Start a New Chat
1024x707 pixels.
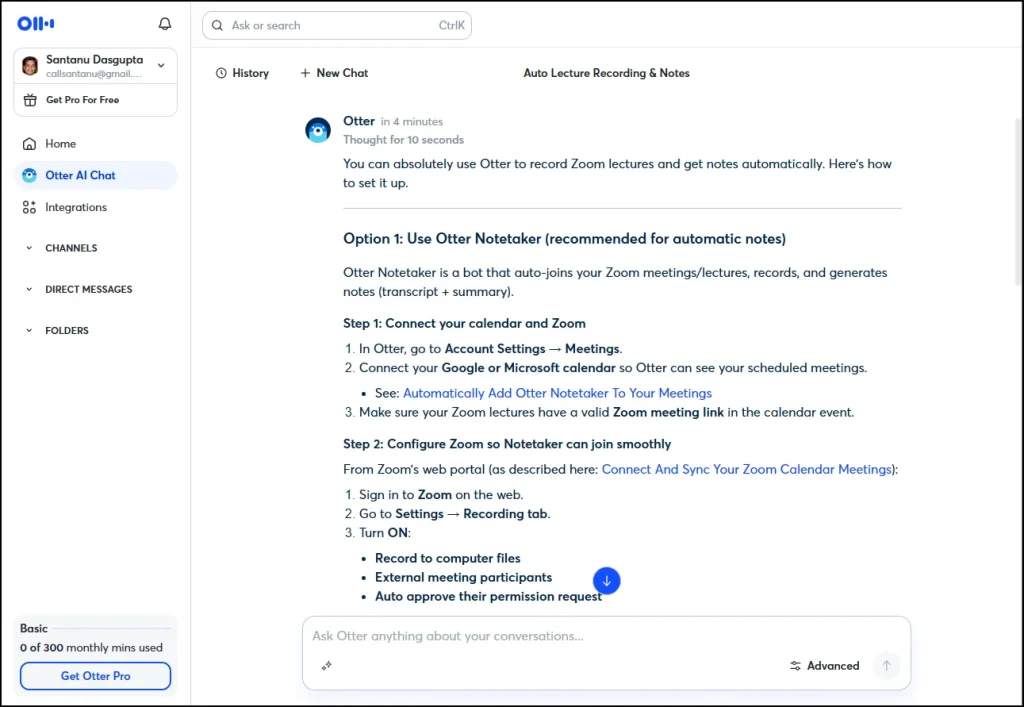(334, 73)
